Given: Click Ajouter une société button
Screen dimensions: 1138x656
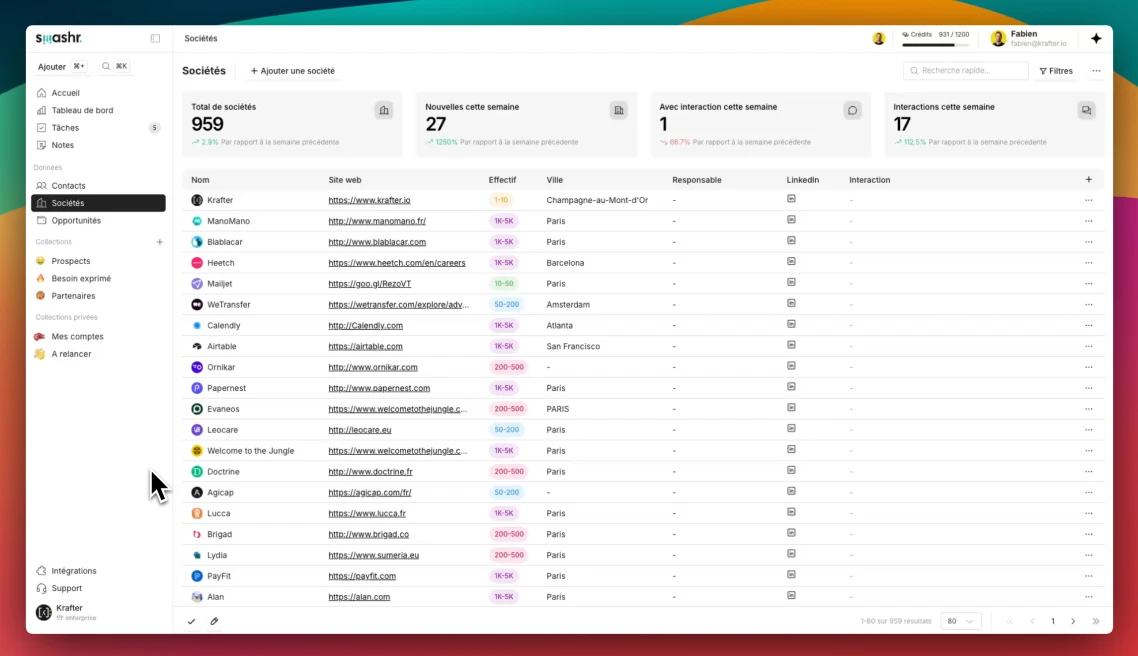Looking at the screenshot, I should tap(292, 71).
